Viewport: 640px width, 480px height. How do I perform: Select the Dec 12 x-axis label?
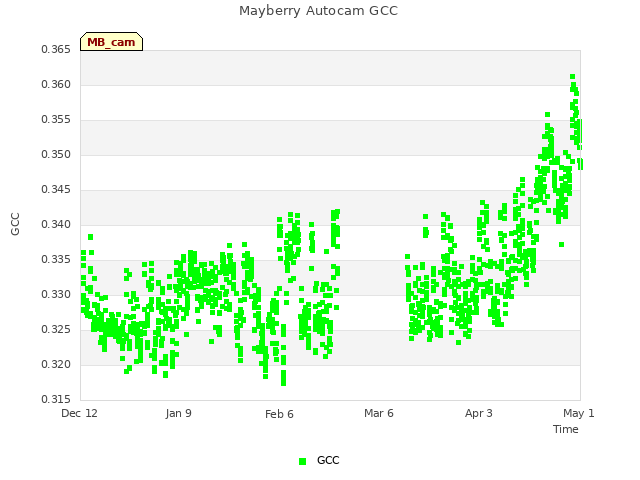(x=79, y=413)
